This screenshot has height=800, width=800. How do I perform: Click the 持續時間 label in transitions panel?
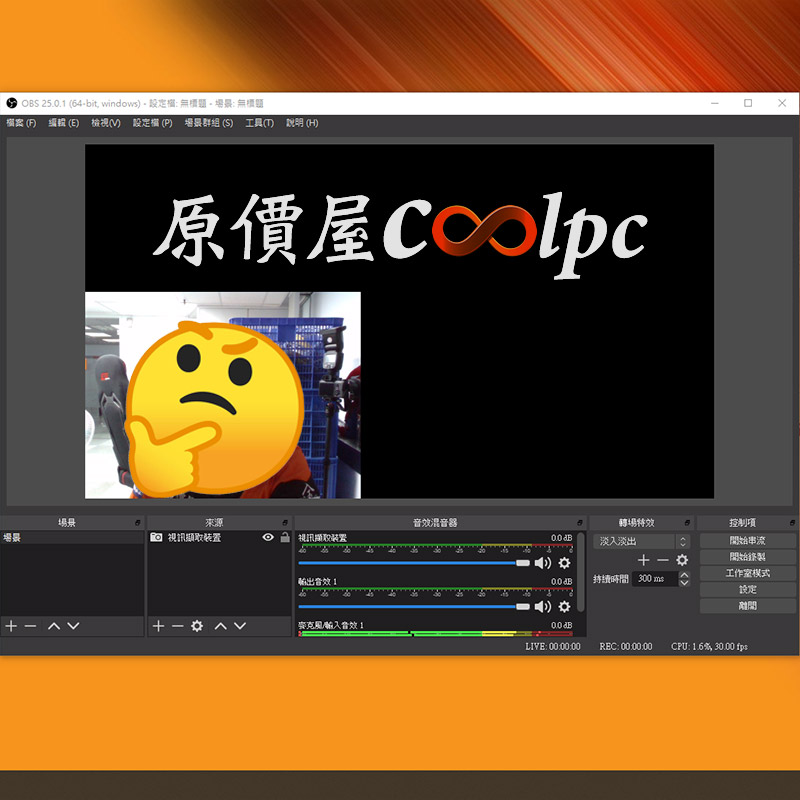click(611, 579)
